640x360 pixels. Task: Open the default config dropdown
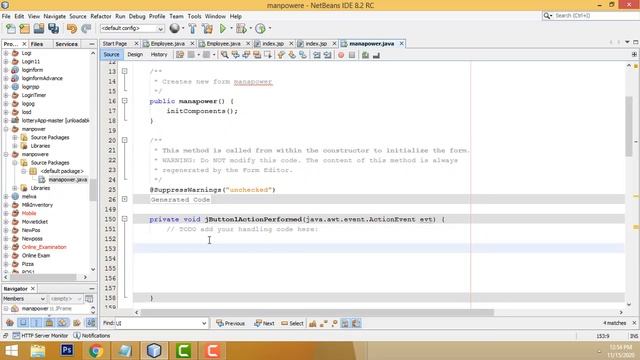point(132,29)
